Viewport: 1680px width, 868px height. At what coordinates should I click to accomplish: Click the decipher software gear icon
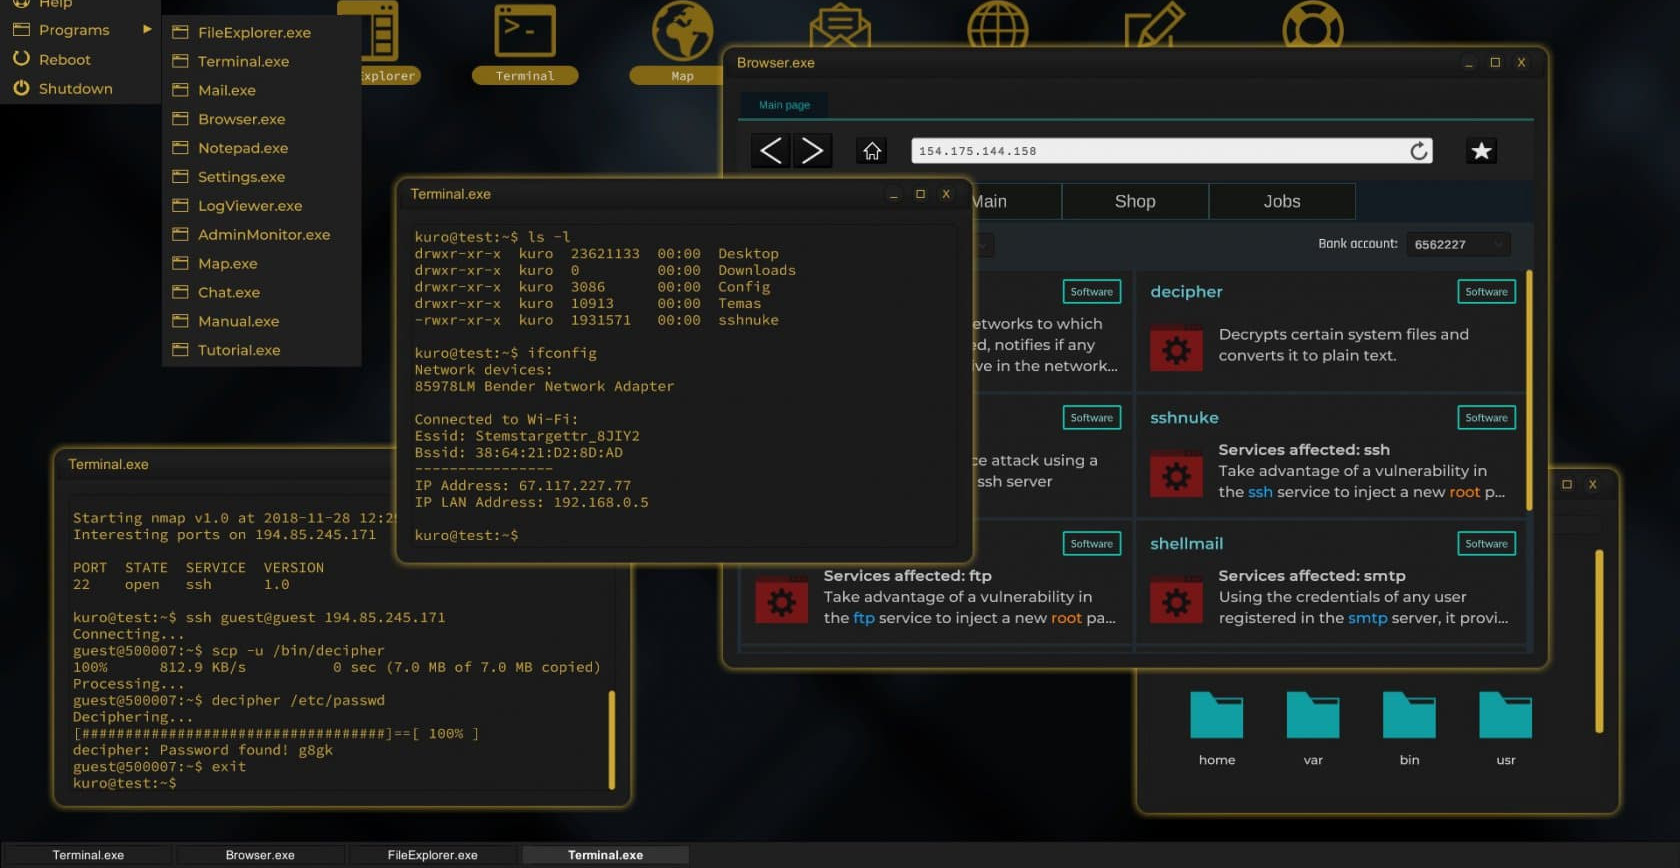pos(1176,350)
